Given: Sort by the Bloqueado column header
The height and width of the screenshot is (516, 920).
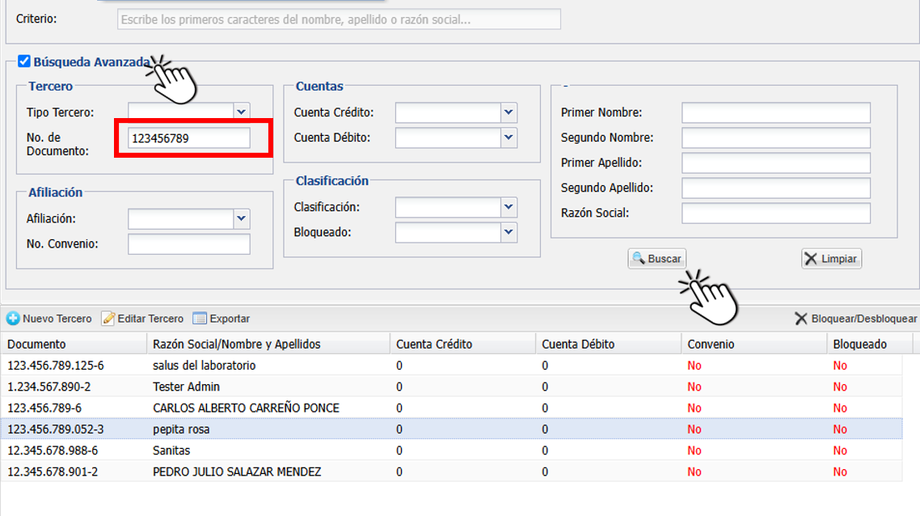Looking at the screenshot, I should pos(870,344).
